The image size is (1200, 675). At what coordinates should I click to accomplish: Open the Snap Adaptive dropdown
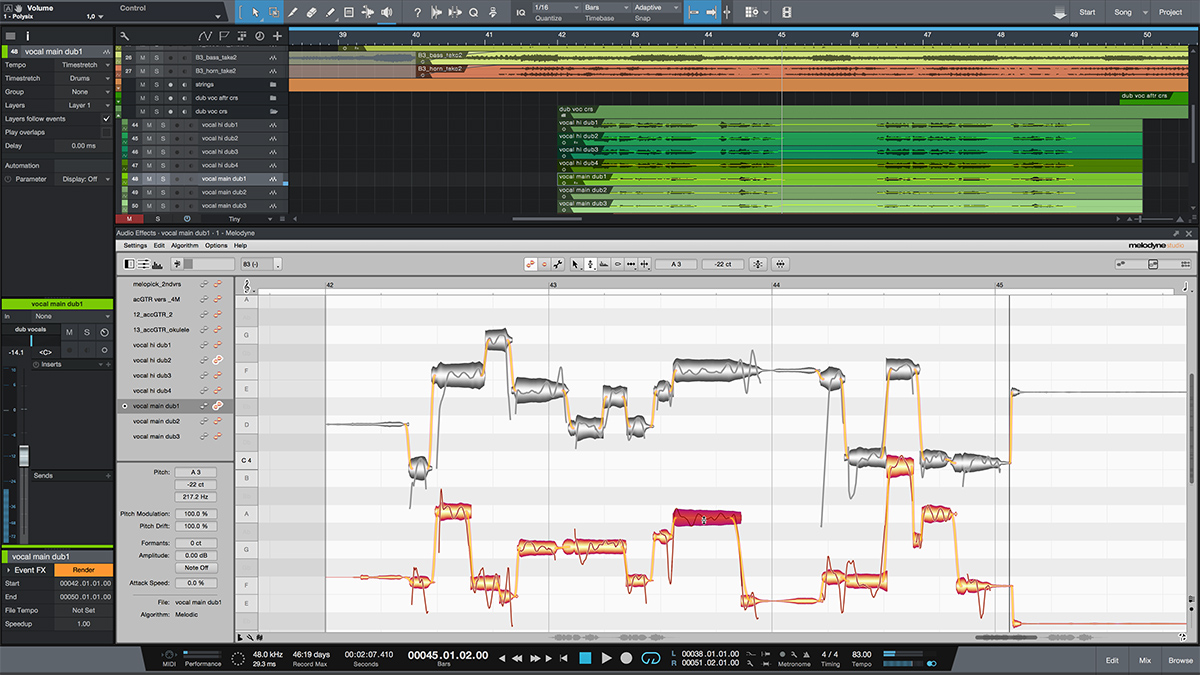(x=657, y=7)
